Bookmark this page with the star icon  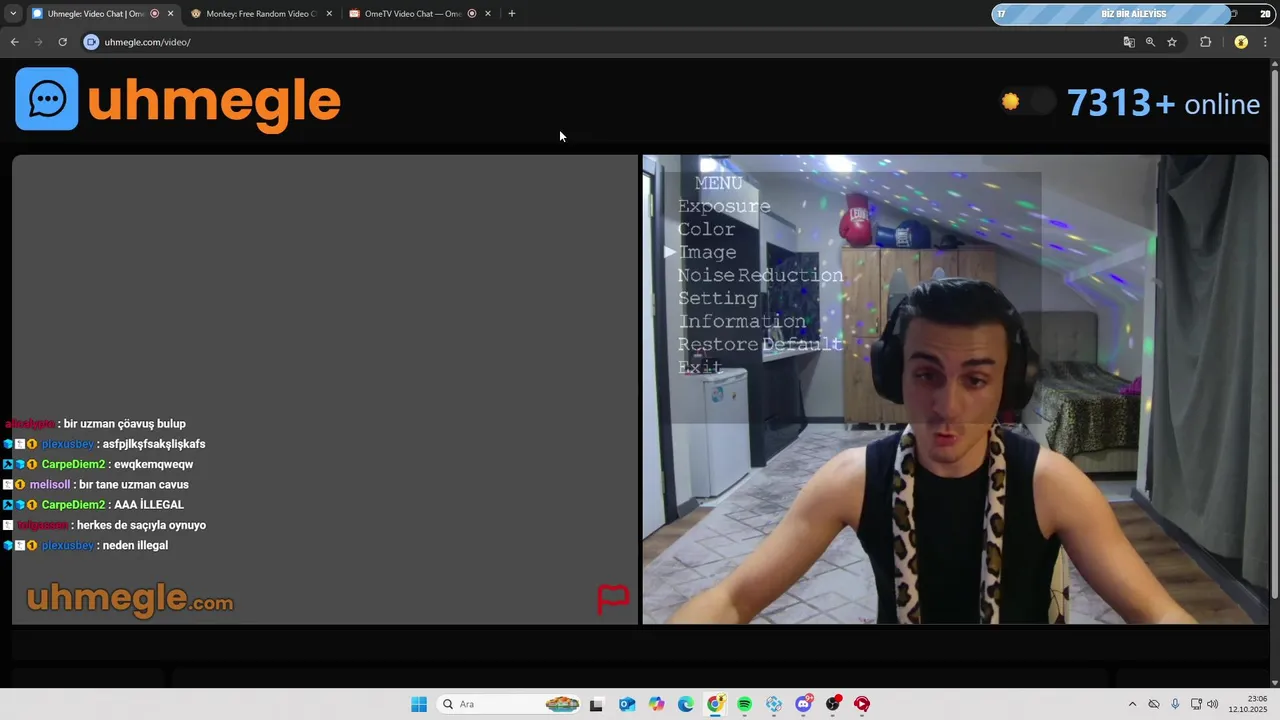(x=1172, y=42)
